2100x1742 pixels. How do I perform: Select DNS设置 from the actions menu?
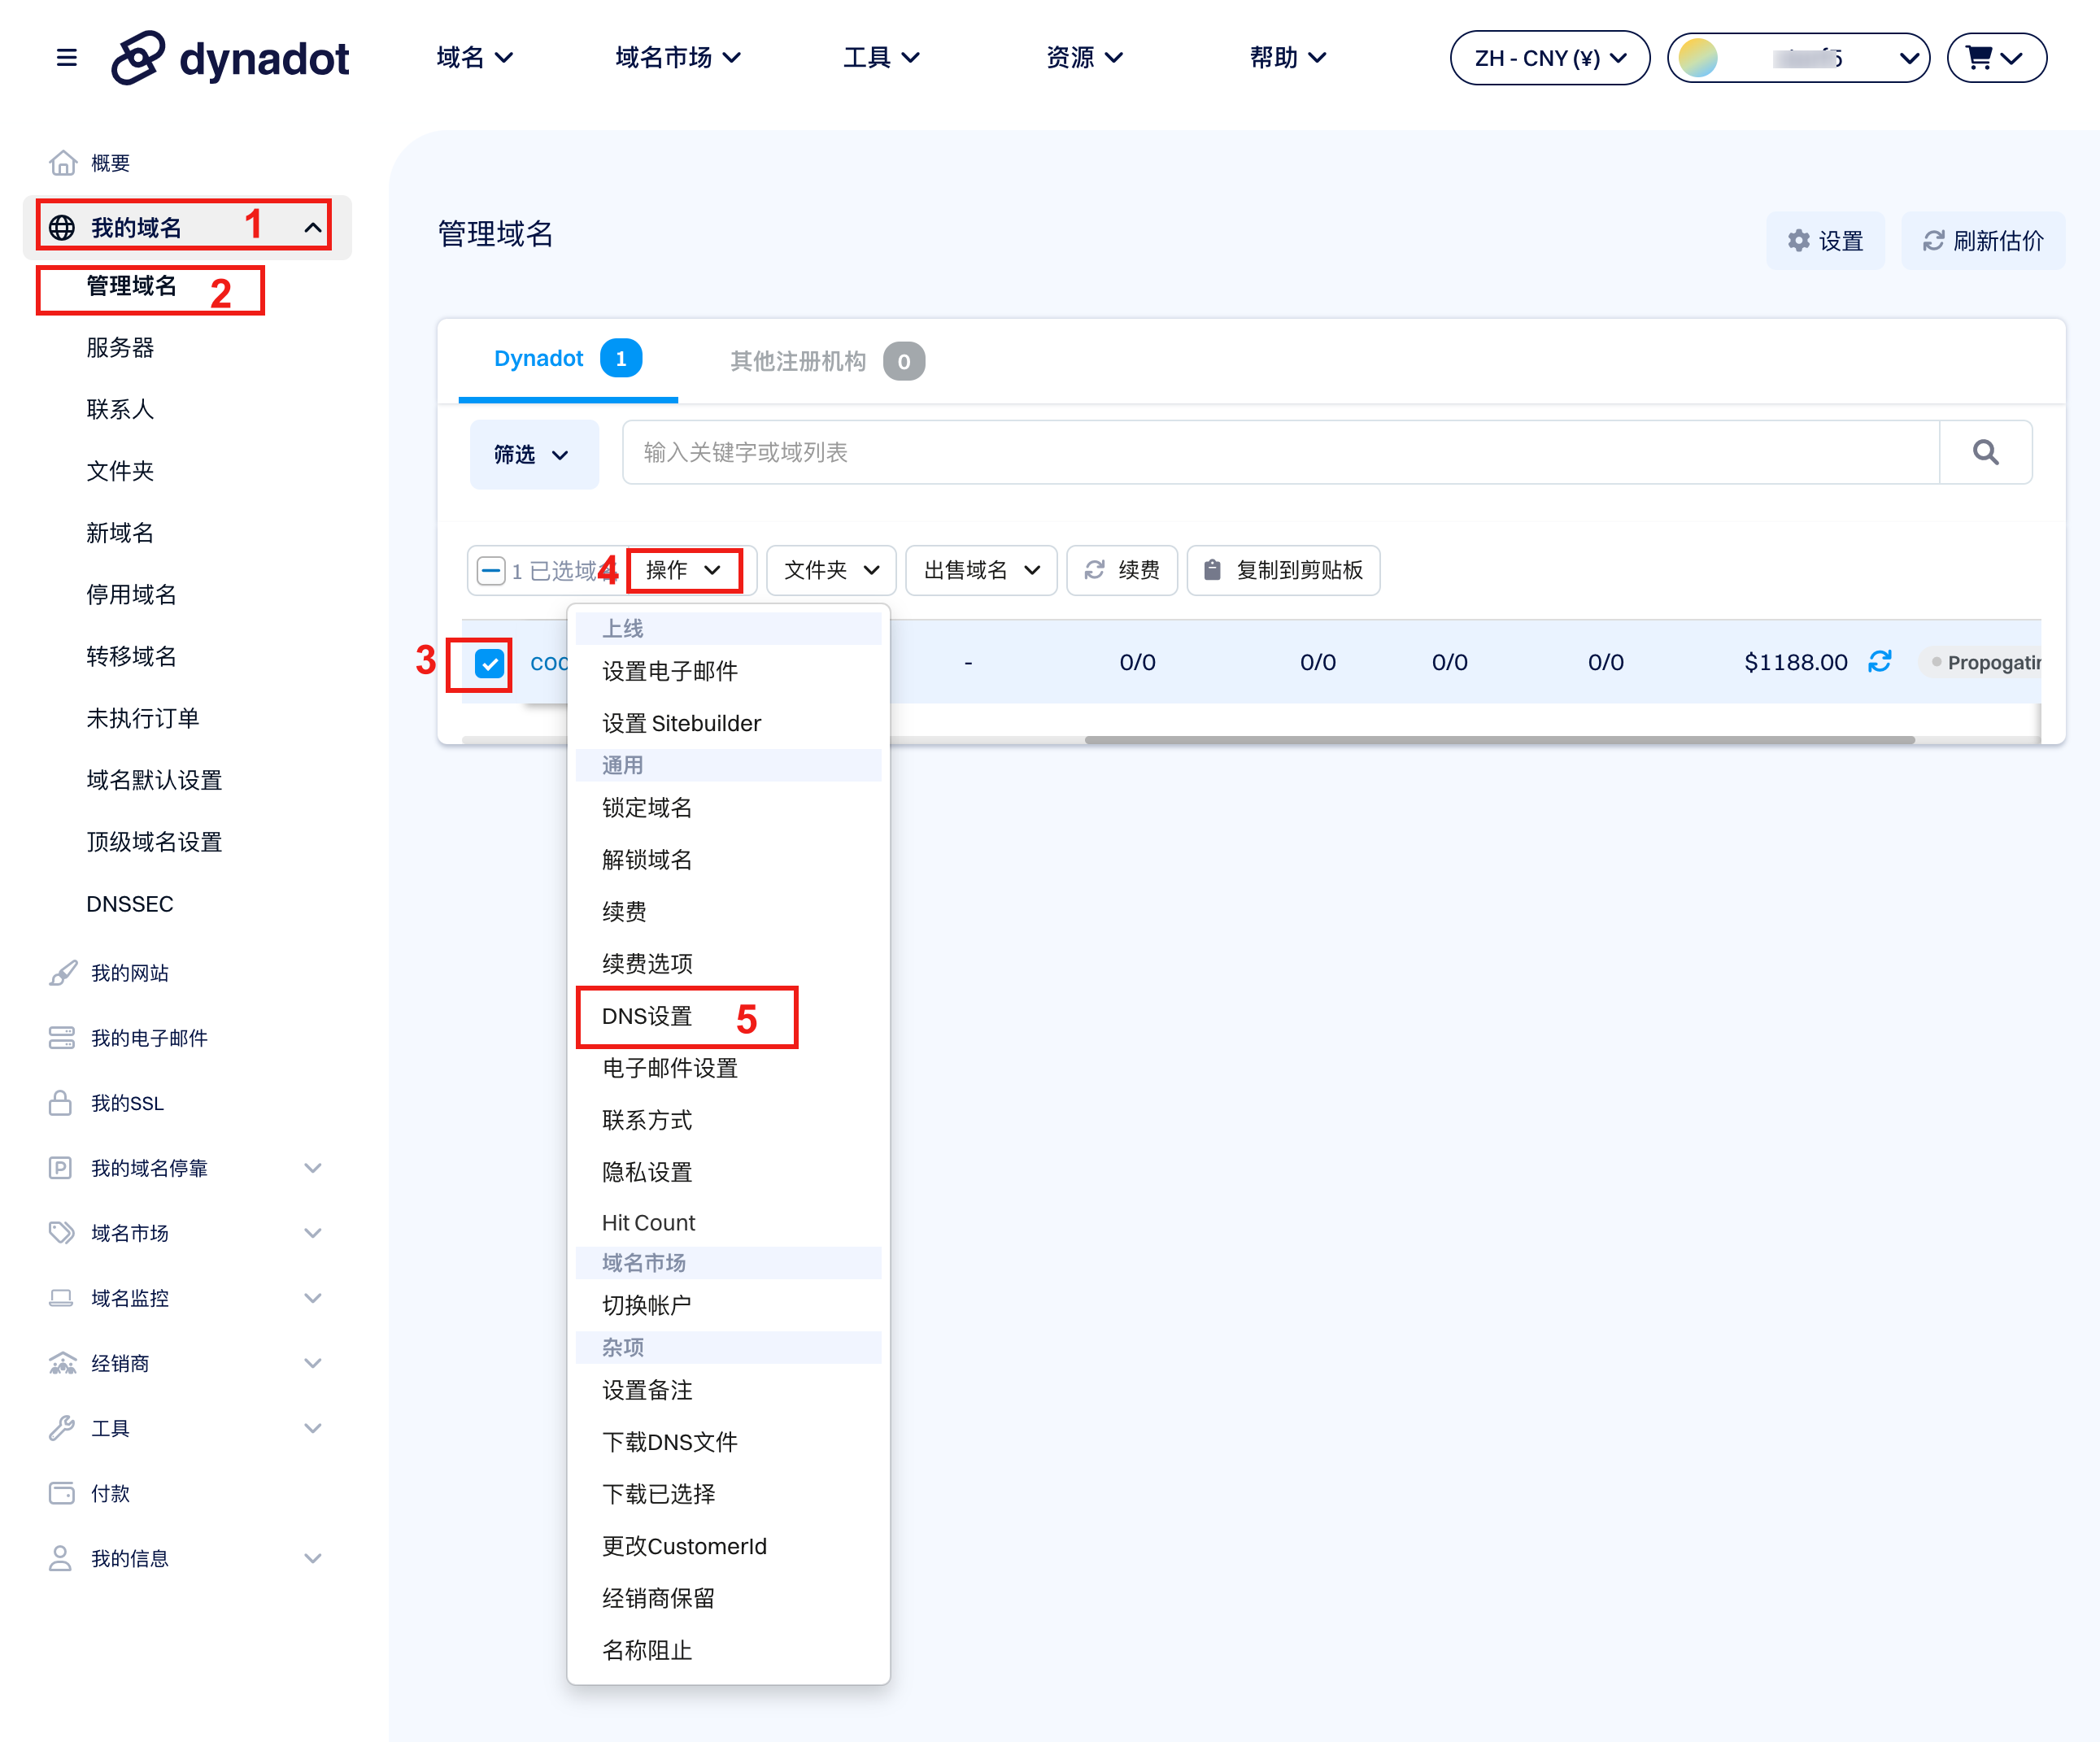click(x=647, y=1016)
